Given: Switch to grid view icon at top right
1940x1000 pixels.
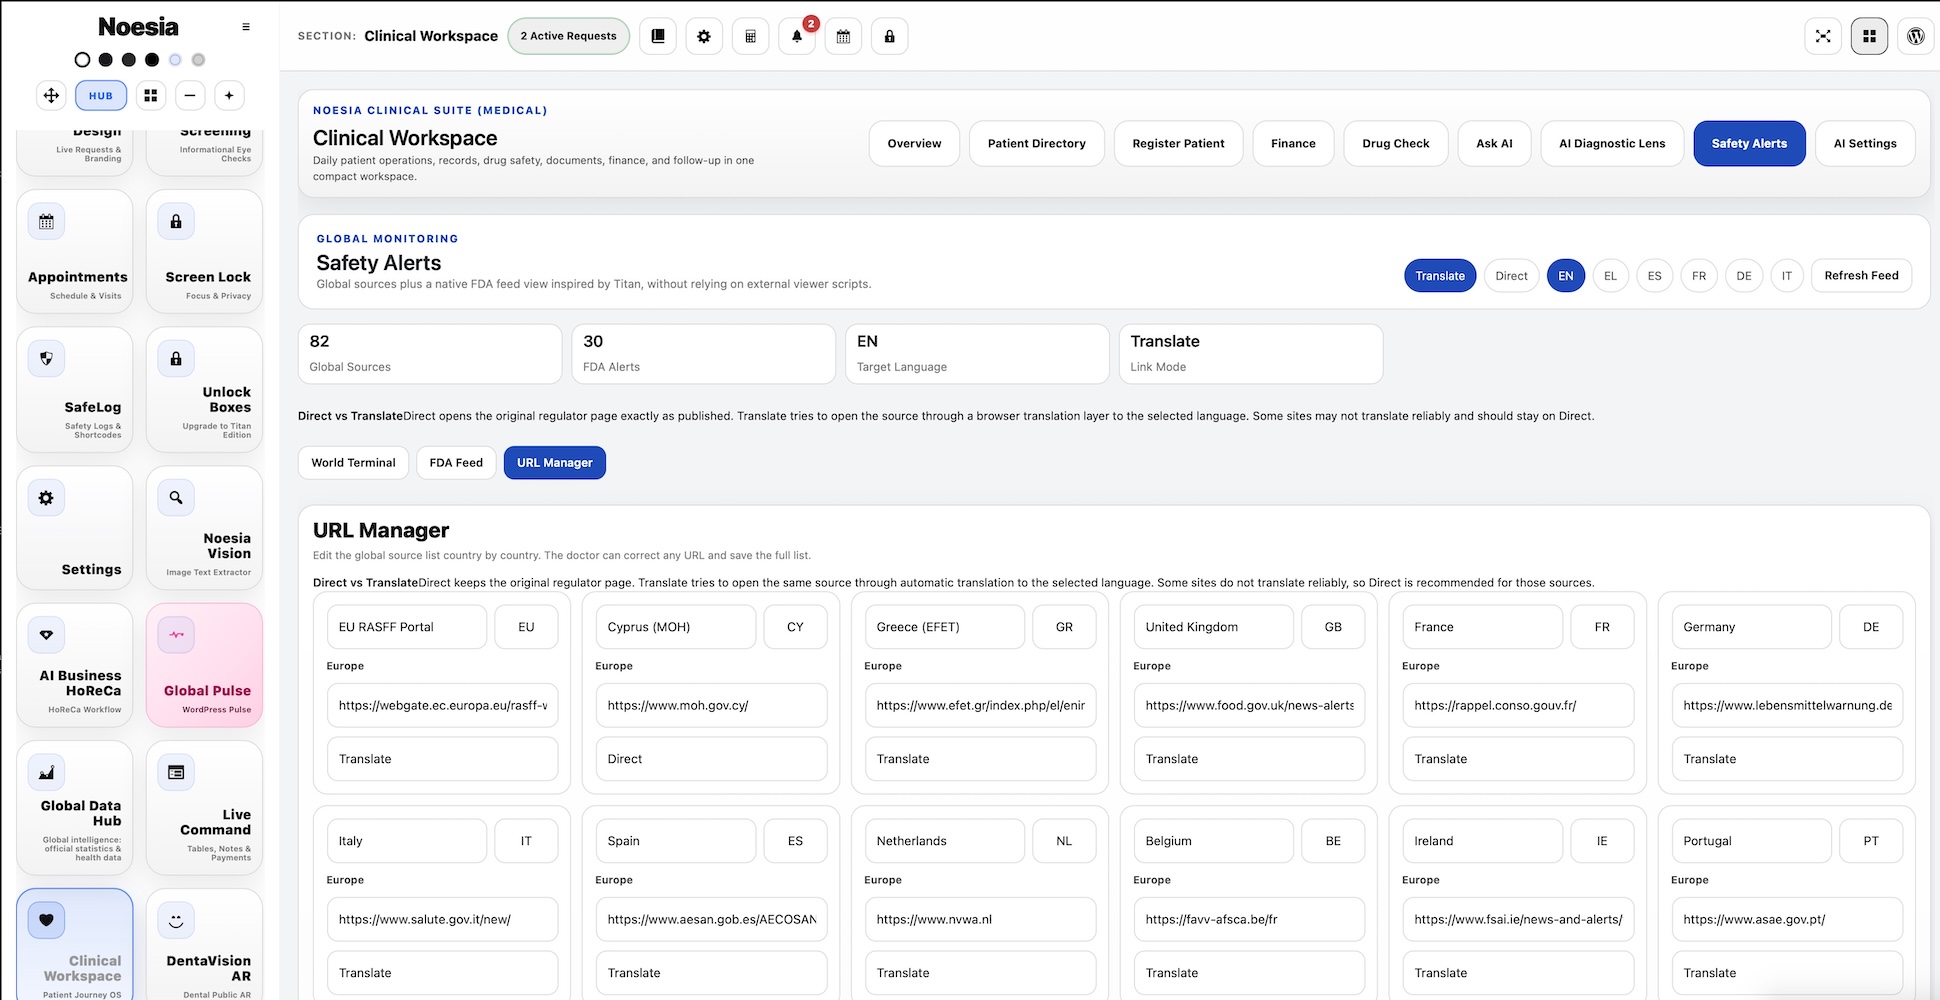Looking at the screenshot, I should pyautogui.click(x=1869, y=36).
